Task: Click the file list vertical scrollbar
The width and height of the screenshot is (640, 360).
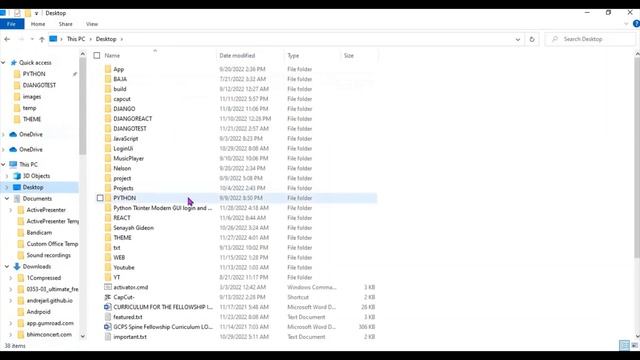Action: pyautogui.click(x=637, y=157)
